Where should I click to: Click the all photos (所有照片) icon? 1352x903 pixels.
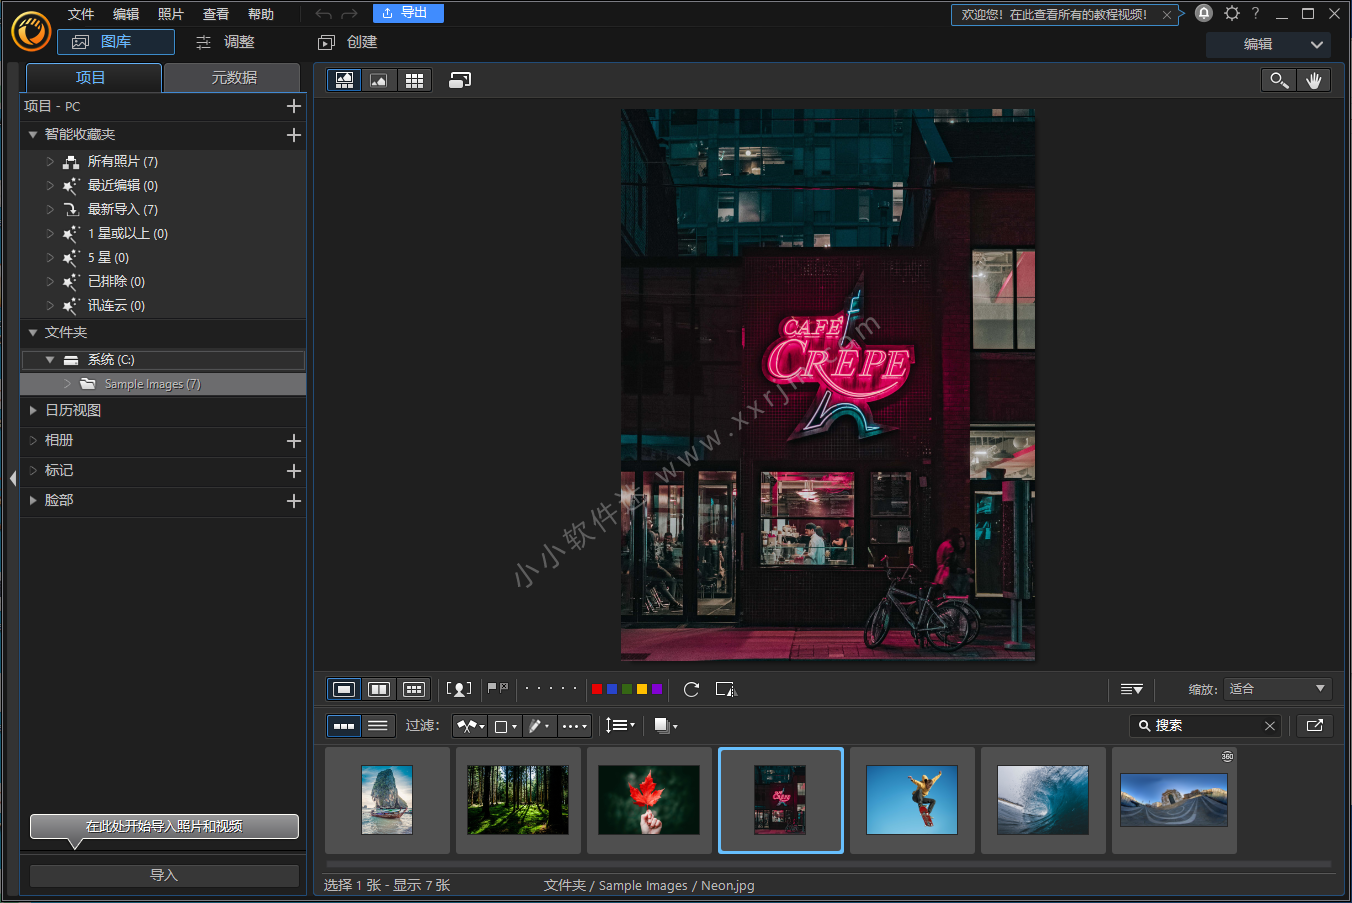[71, 162]
